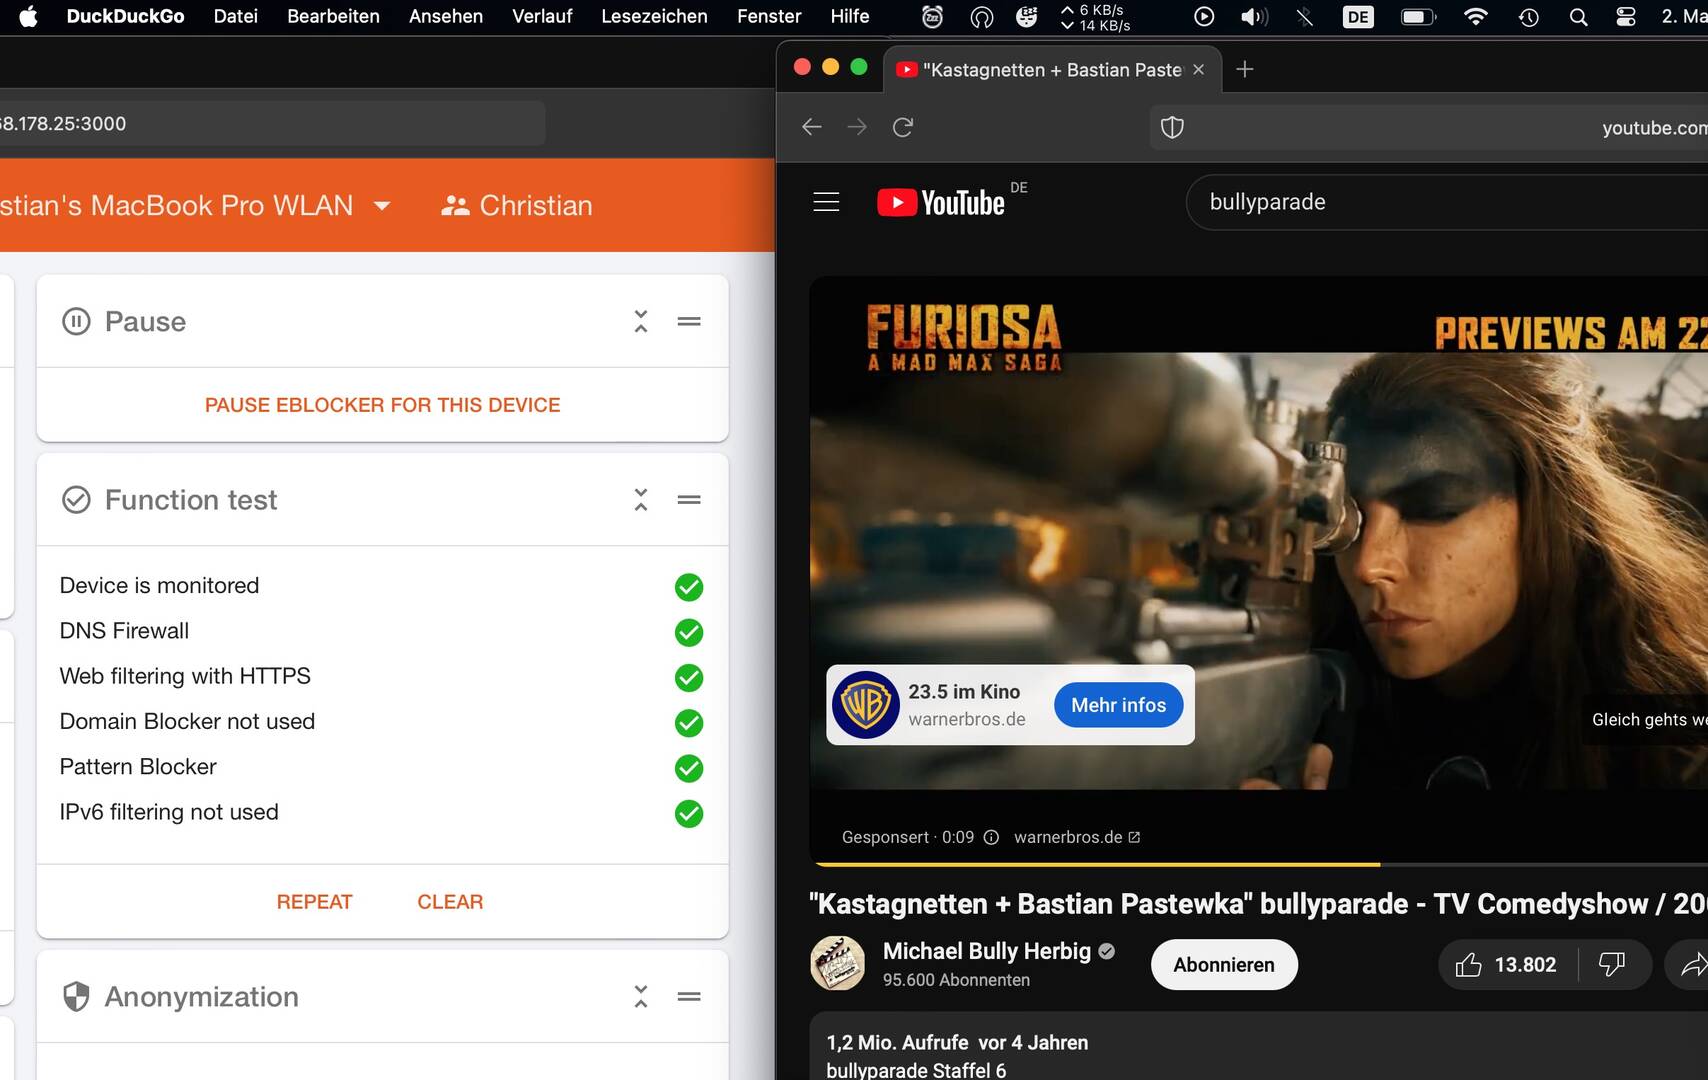1708x1080 pixels.
Task: Click REPEAT in Function test
Action: [315, 902]
